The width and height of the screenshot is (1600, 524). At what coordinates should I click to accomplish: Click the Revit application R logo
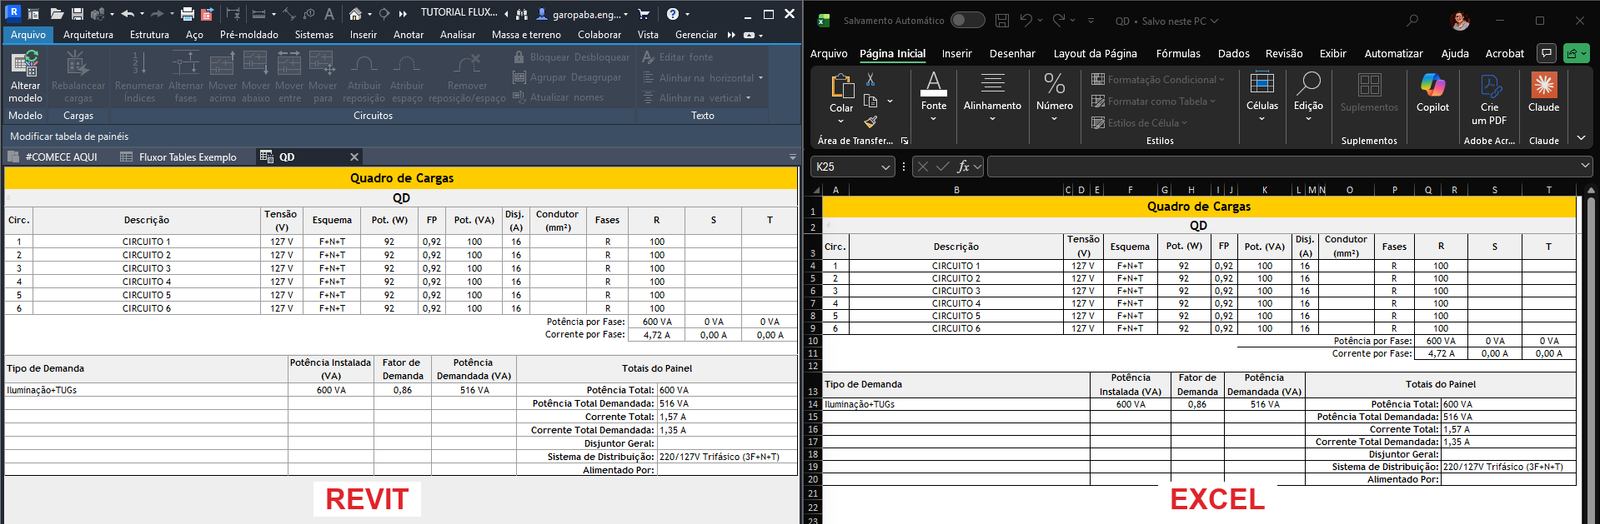pos(13,13)
